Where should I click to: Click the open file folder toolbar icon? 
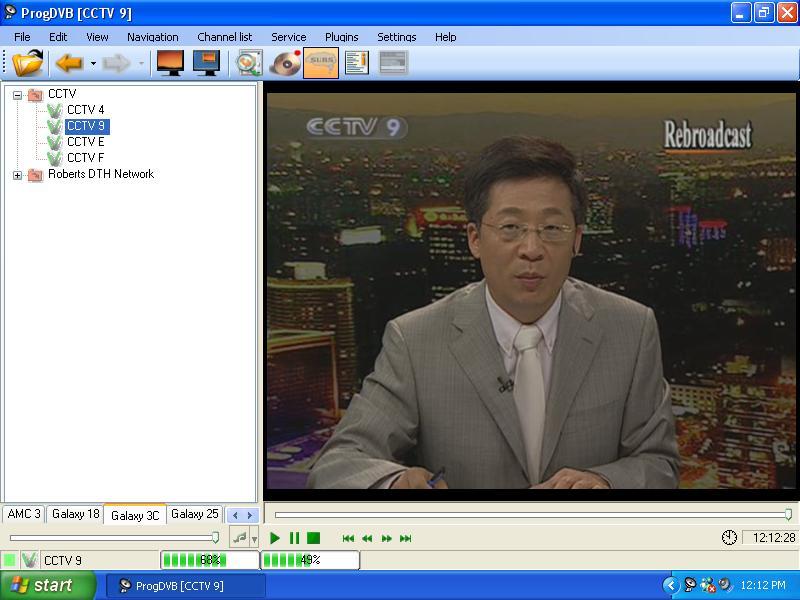[x=28, y=63]
